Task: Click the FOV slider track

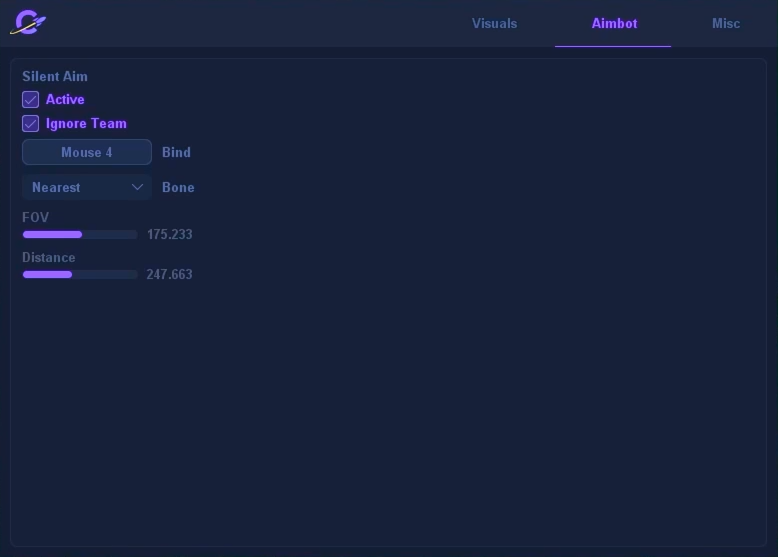Action: [80, 235]
